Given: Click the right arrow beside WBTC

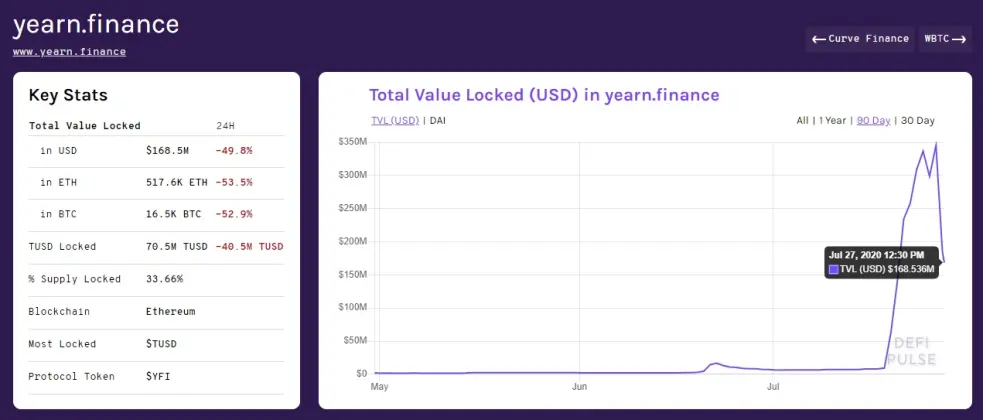Looking at the screenshot, I should point(959,39).
